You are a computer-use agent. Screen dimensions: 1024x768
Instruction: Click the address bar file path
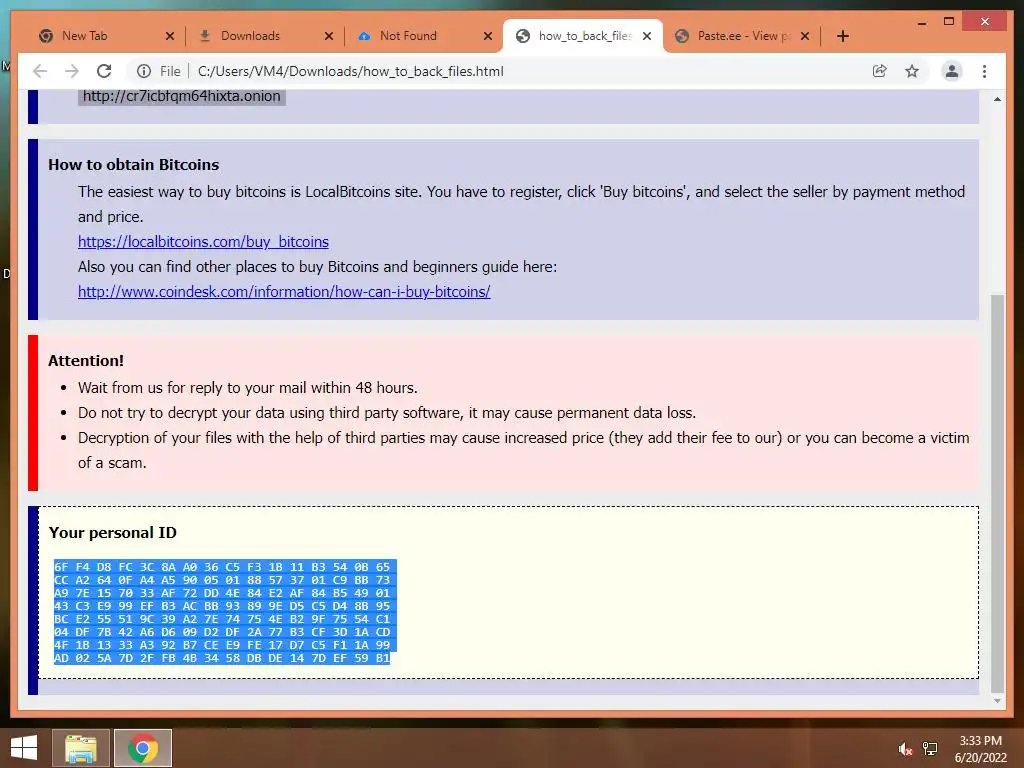[351, 71]
